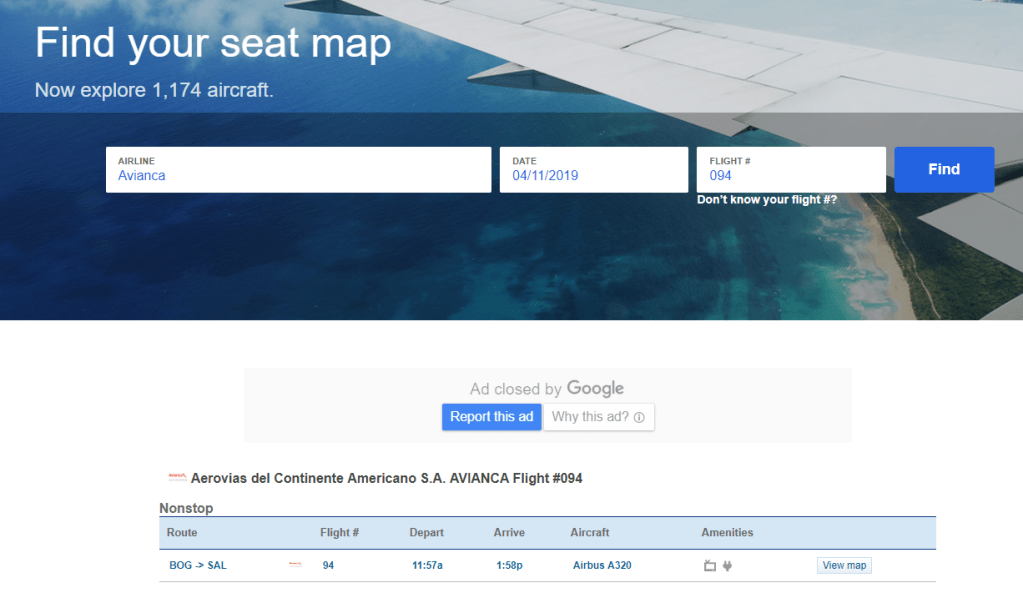Viewport: 1023px width, 593px height.
Task: Click the Flight # field containing 094
Action: [x=790, y=170]
